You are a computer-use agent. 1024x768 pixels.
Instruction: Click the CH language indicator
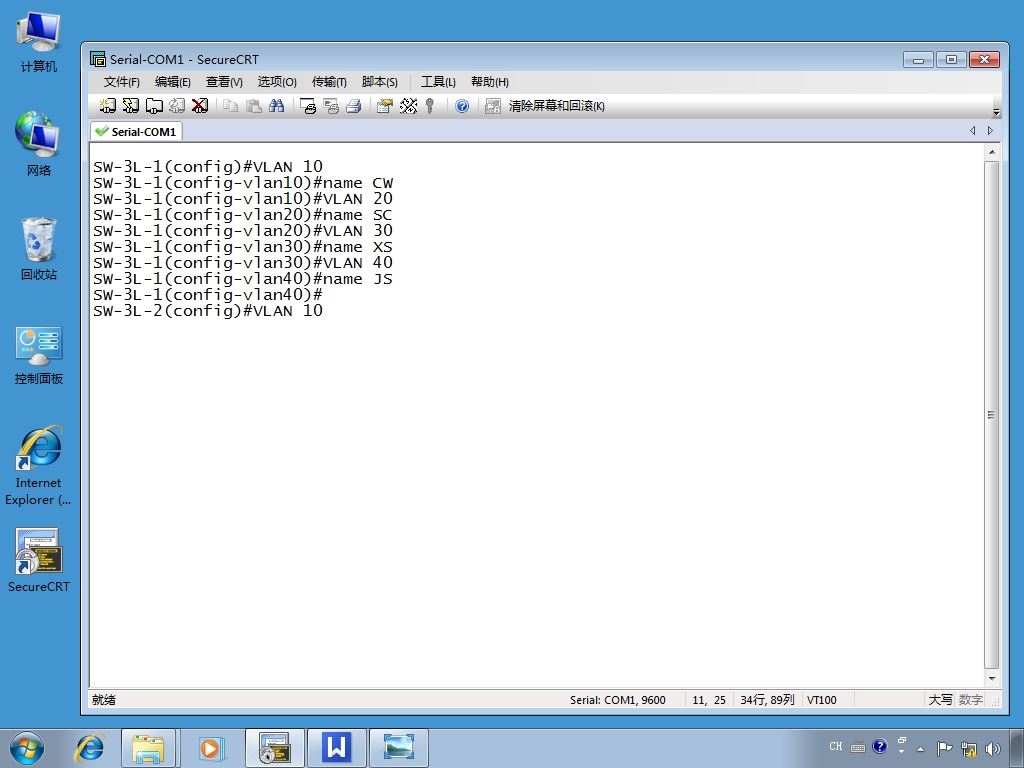[836, 746]
